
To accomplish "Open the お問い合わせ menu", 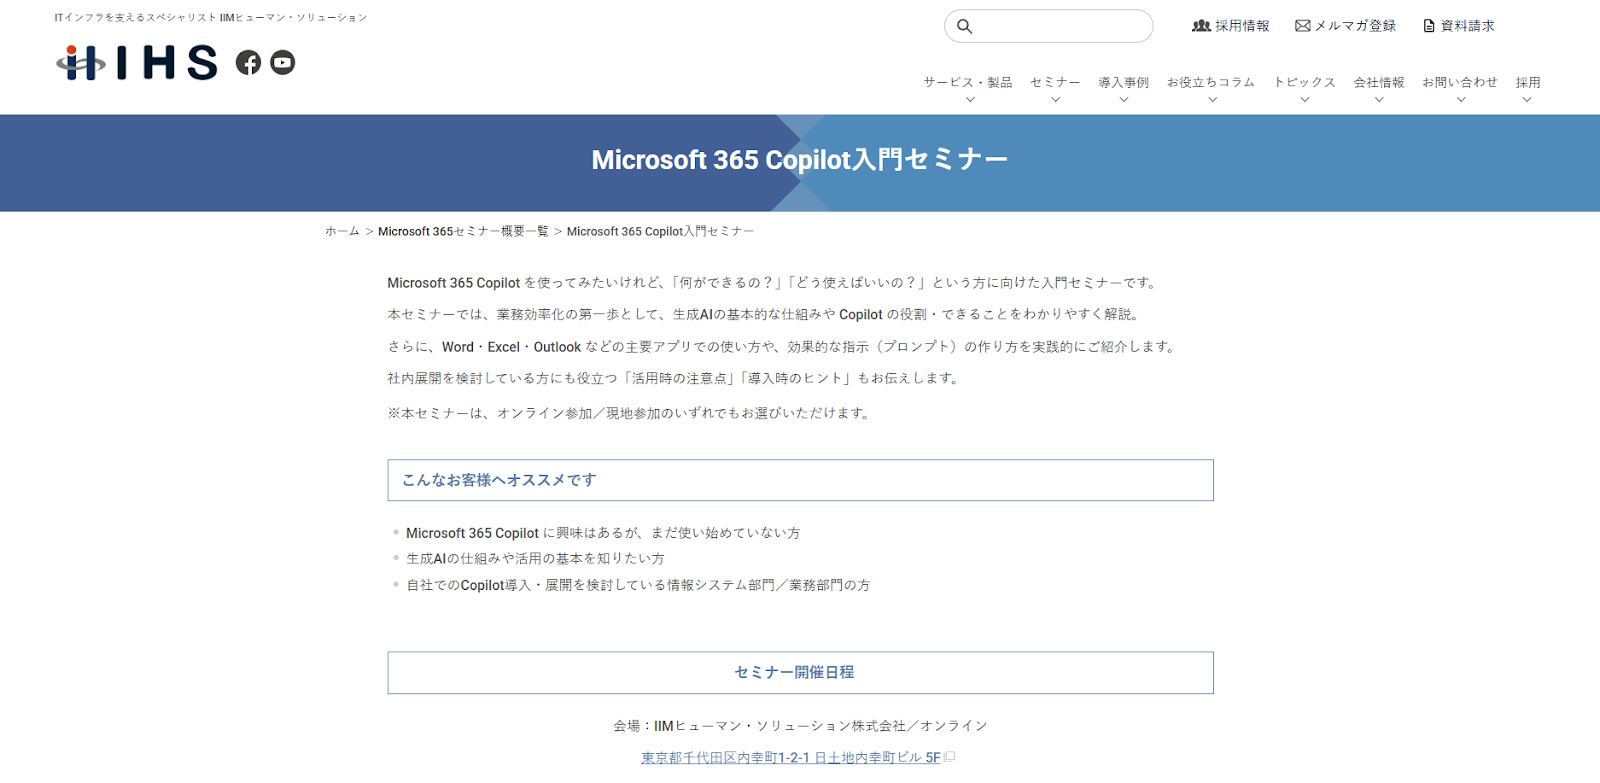I will pyautogui.click(x=1460, y=82).
